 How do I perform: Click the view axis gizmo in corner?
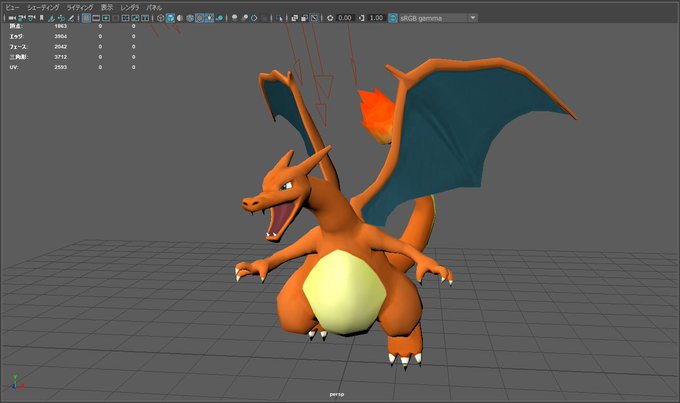pos(16,382)
